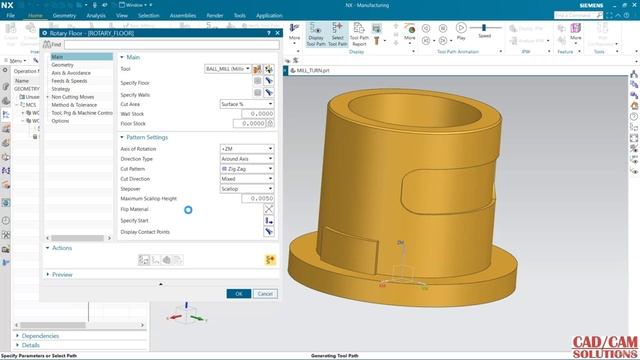Open Cut Direction dropdown
The height and width of the screenshot is (360, 640).
click(247, 179)
